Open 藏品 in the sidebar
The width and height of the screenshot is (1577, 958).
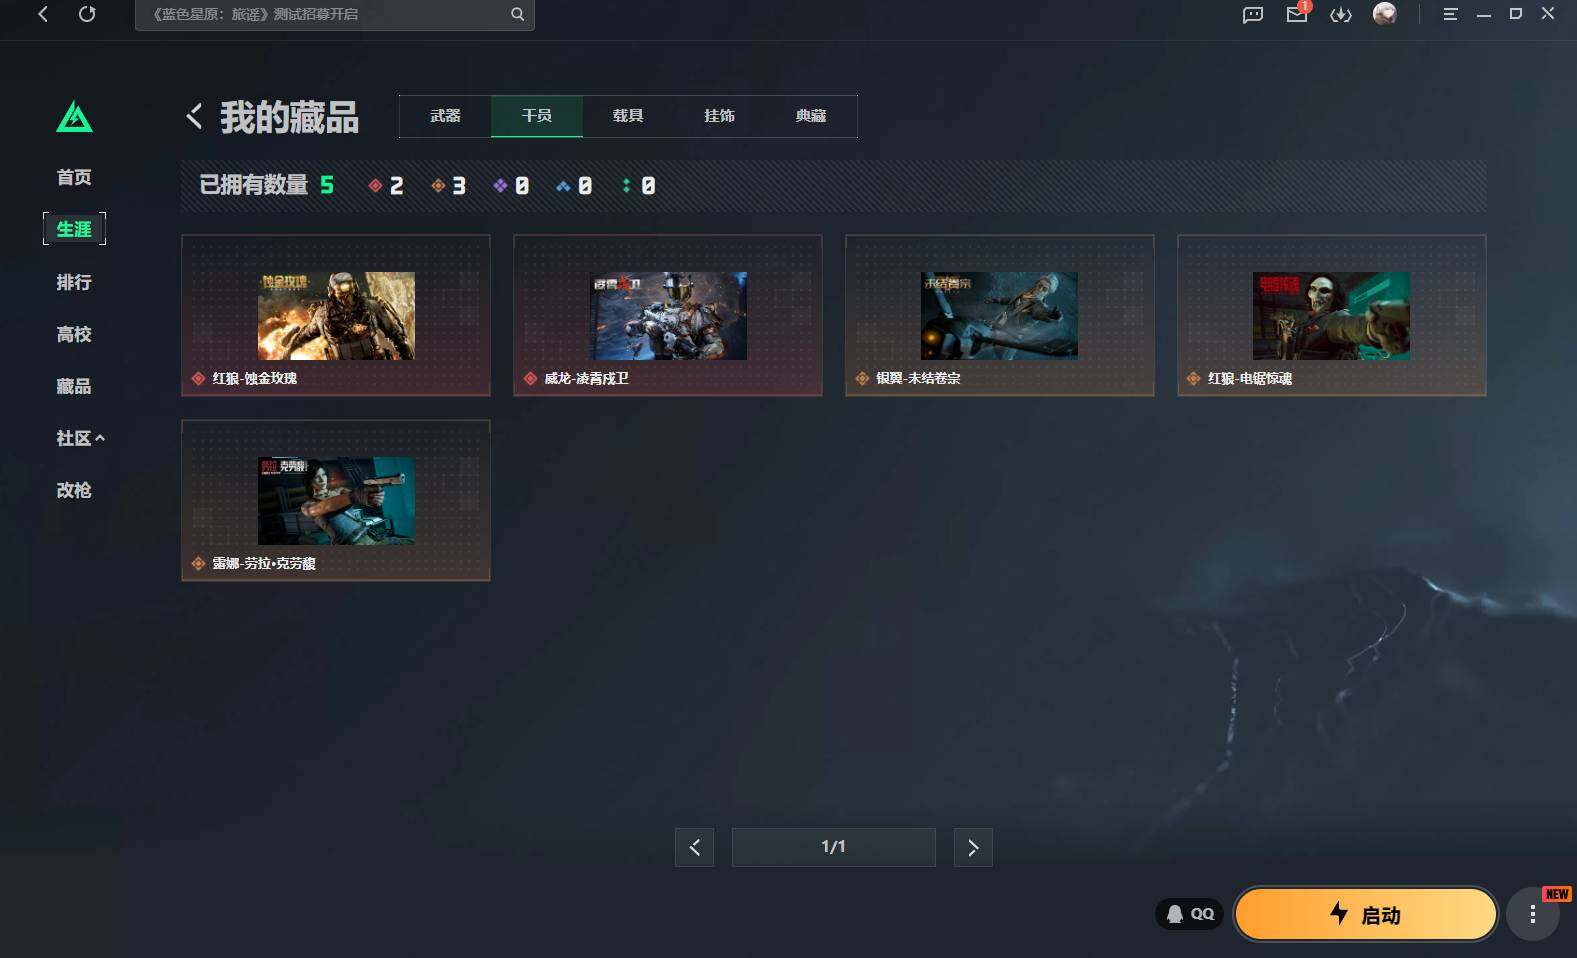coord(74,386)
